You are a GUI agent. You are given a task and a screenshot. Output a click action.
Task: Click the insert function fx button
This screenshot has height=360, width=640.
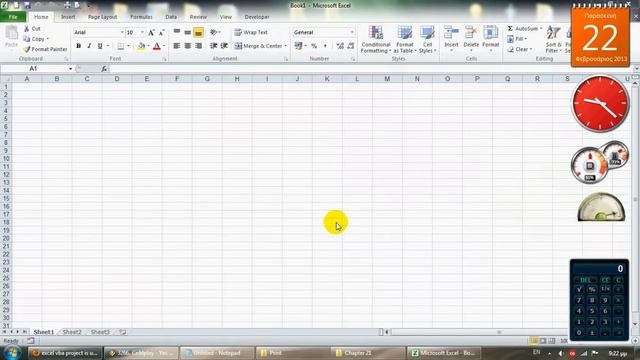click(104, 69)
